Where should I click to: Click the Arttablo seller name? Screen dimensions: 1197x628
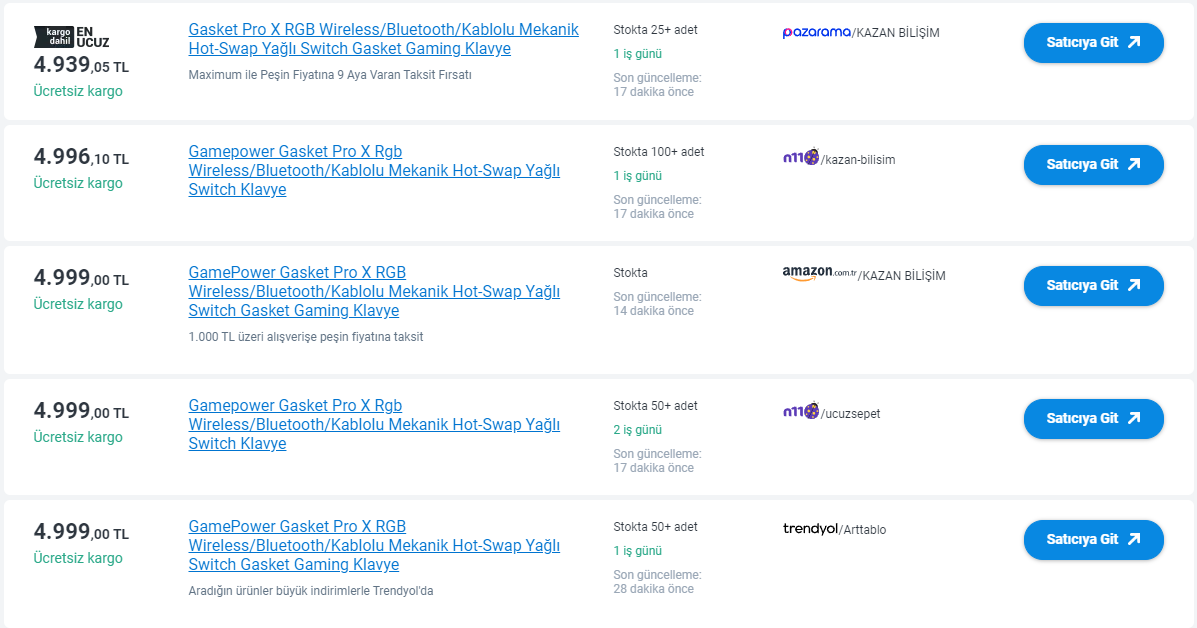[864, 530]
